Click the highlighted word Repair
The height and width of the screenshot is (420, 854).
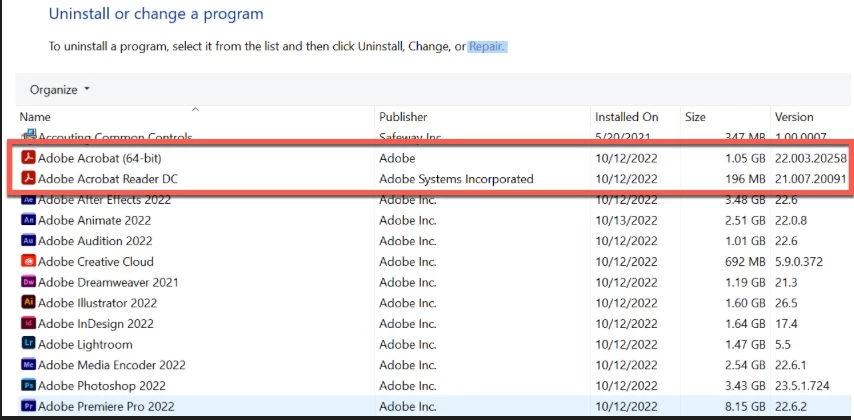(487, 46)
